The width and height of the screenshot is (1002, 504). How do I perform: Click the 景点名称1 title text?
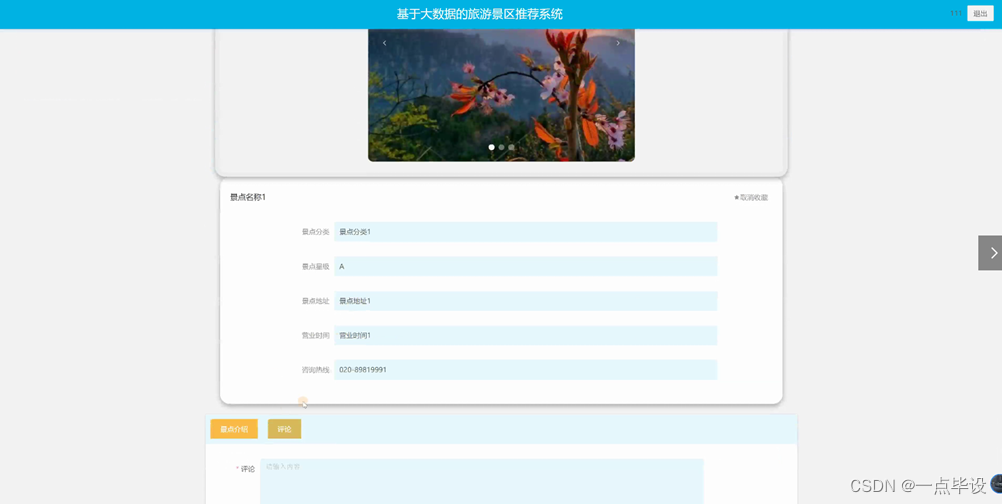(248, 197)
